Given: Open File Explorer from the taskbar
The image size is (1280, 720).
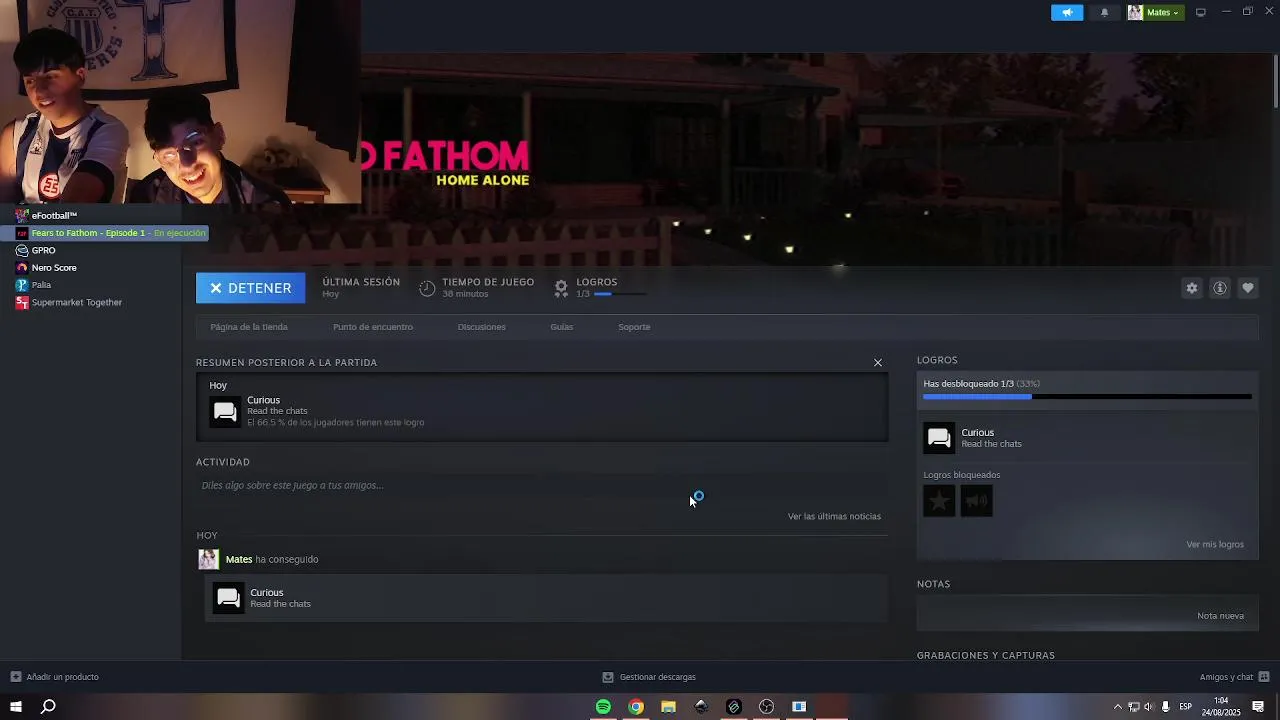Looking at the screenshot, I should tap(668, 707).
